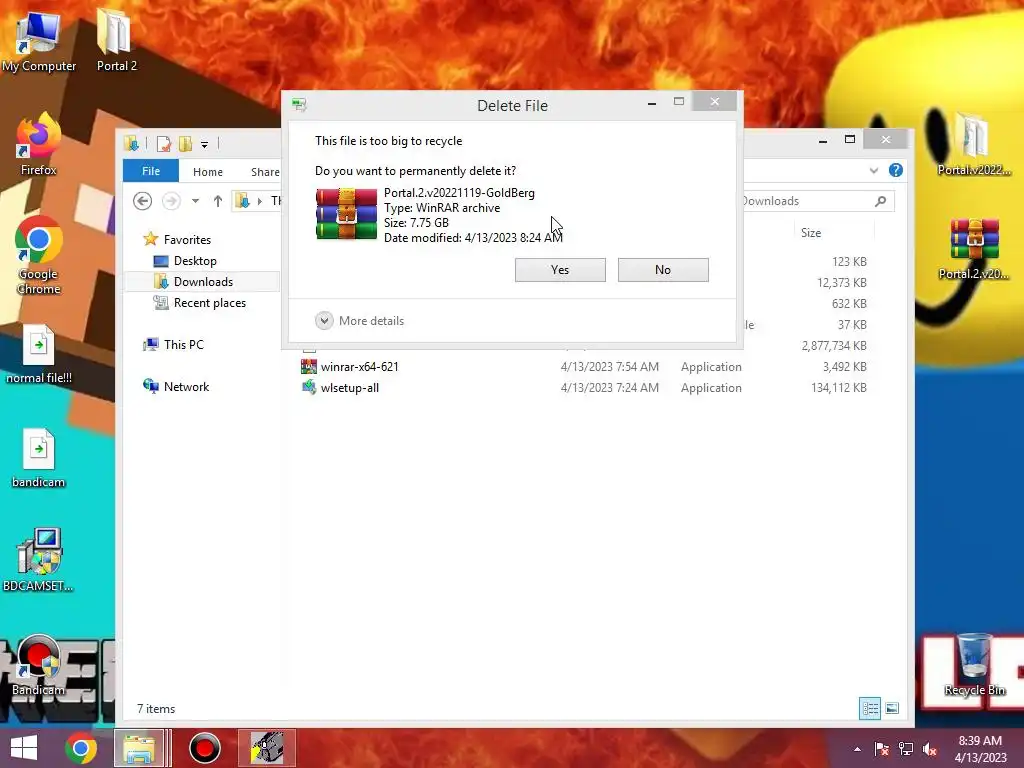The width and height of the screenshot is (1024, 768).
Task: Open recent locations dropdown arrow
Action: point(195,201)
